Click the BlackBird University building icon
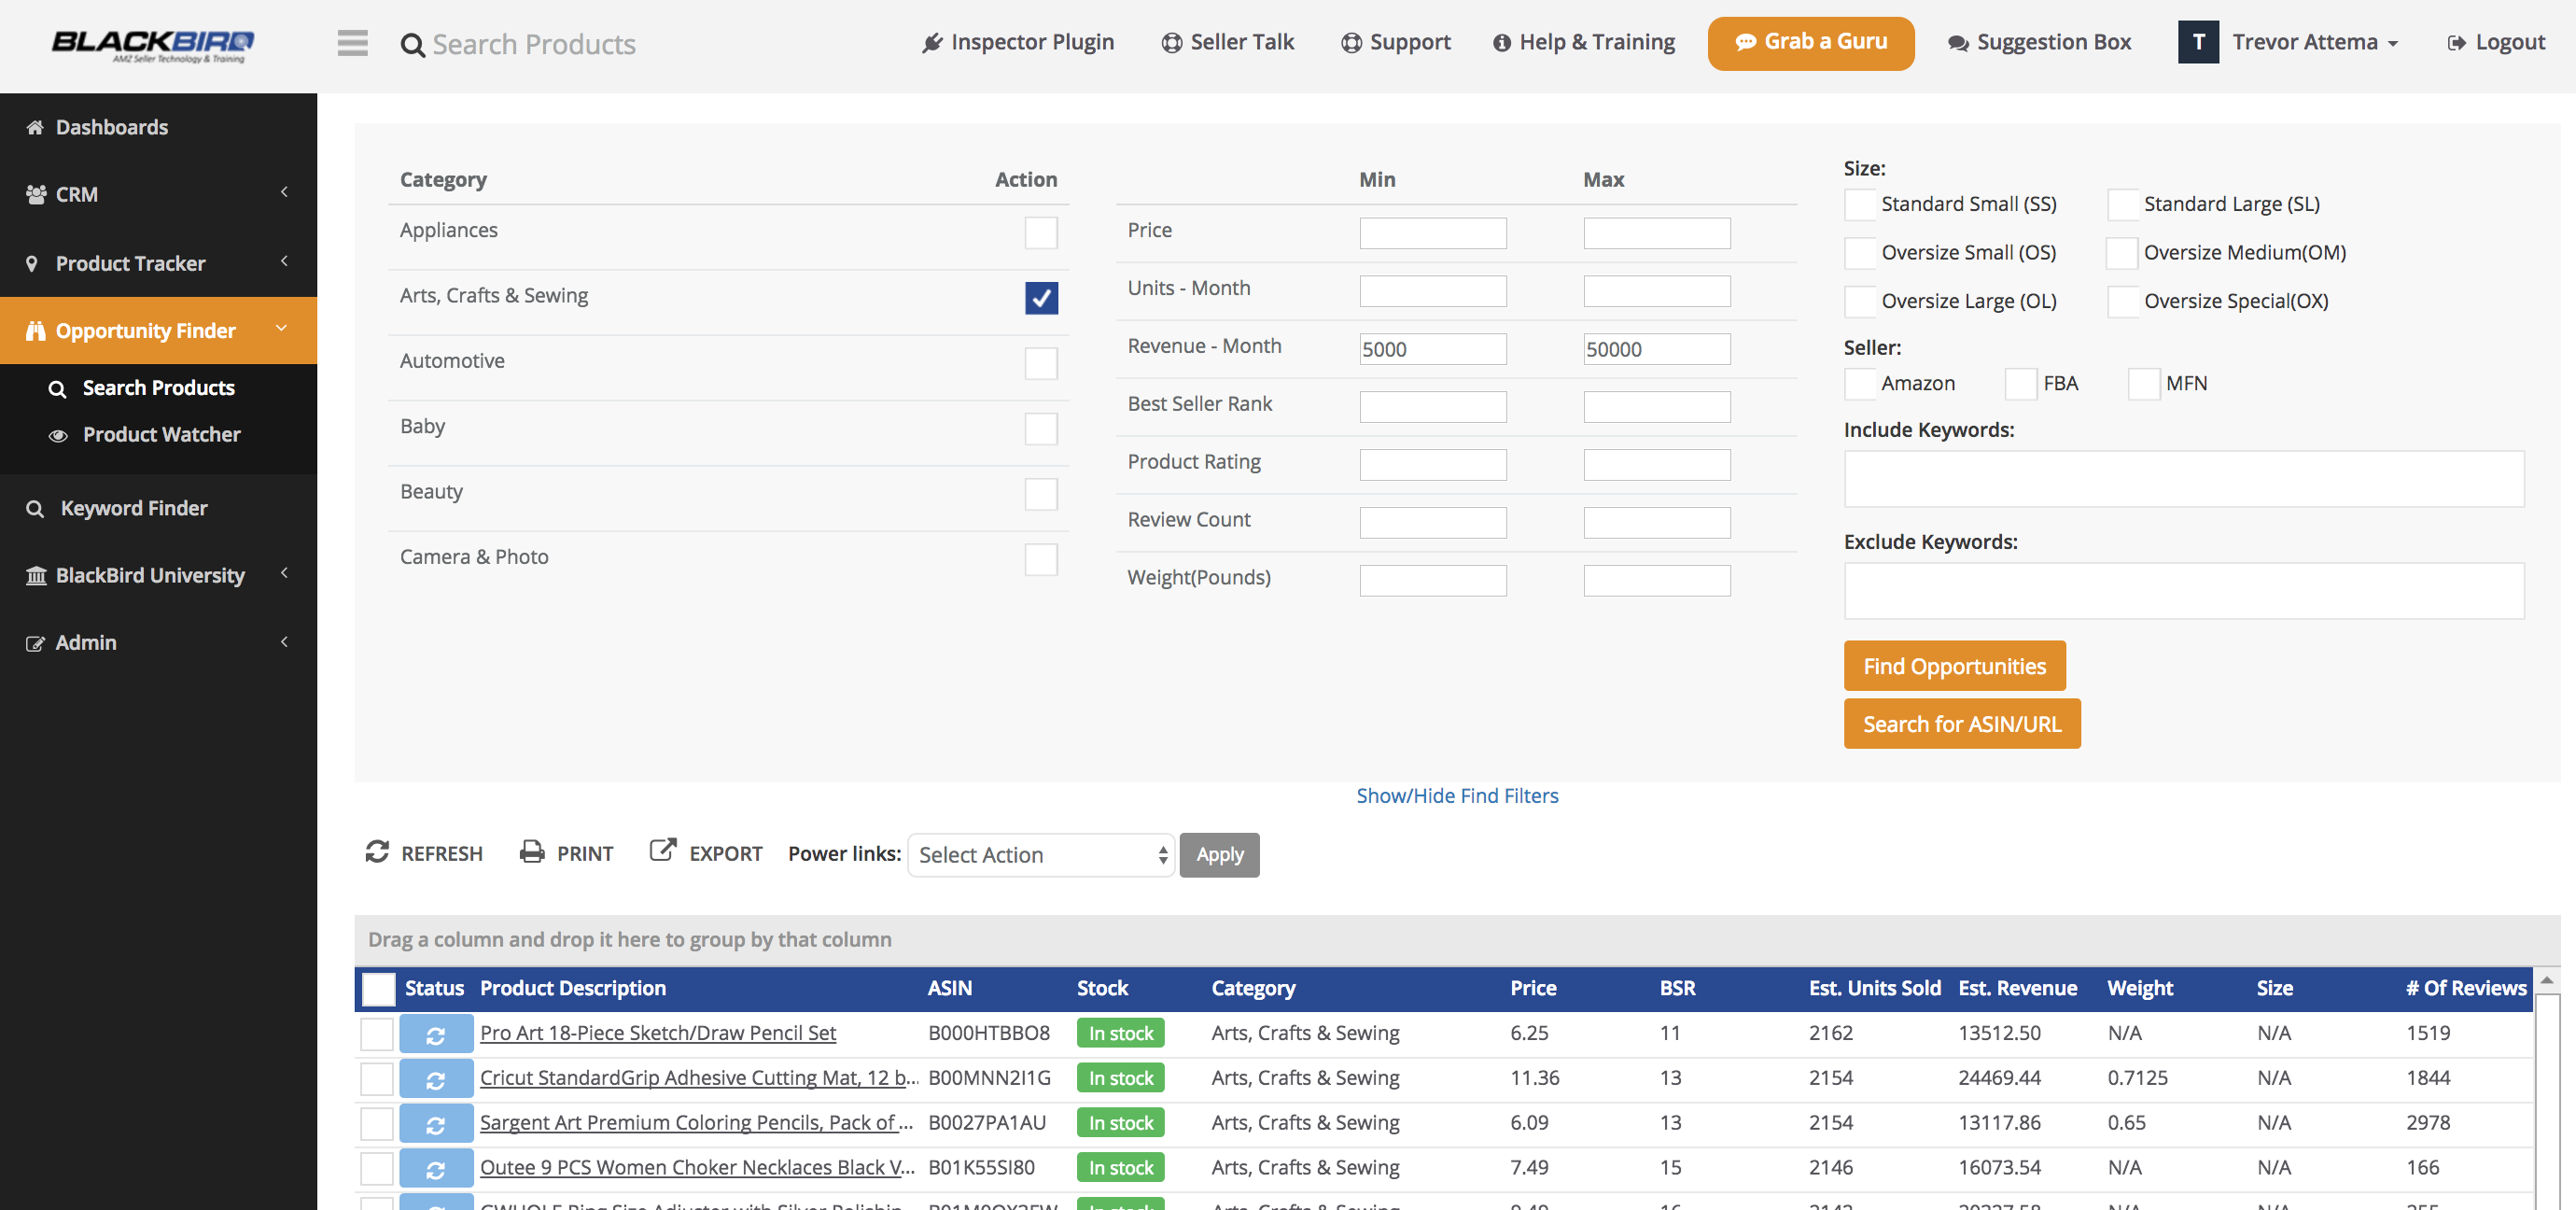2576x1210 pixels. (x=36, y=576)
